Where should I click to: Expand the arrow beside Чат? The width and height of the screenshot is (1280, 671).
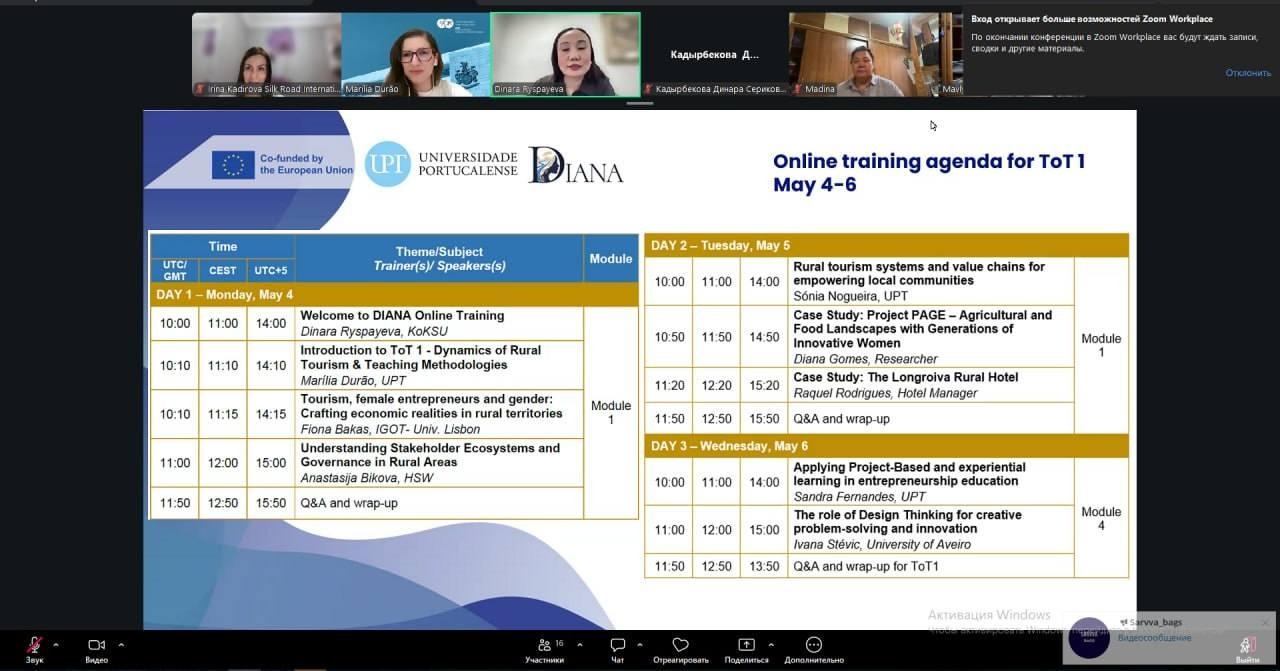tap(642, 645)
